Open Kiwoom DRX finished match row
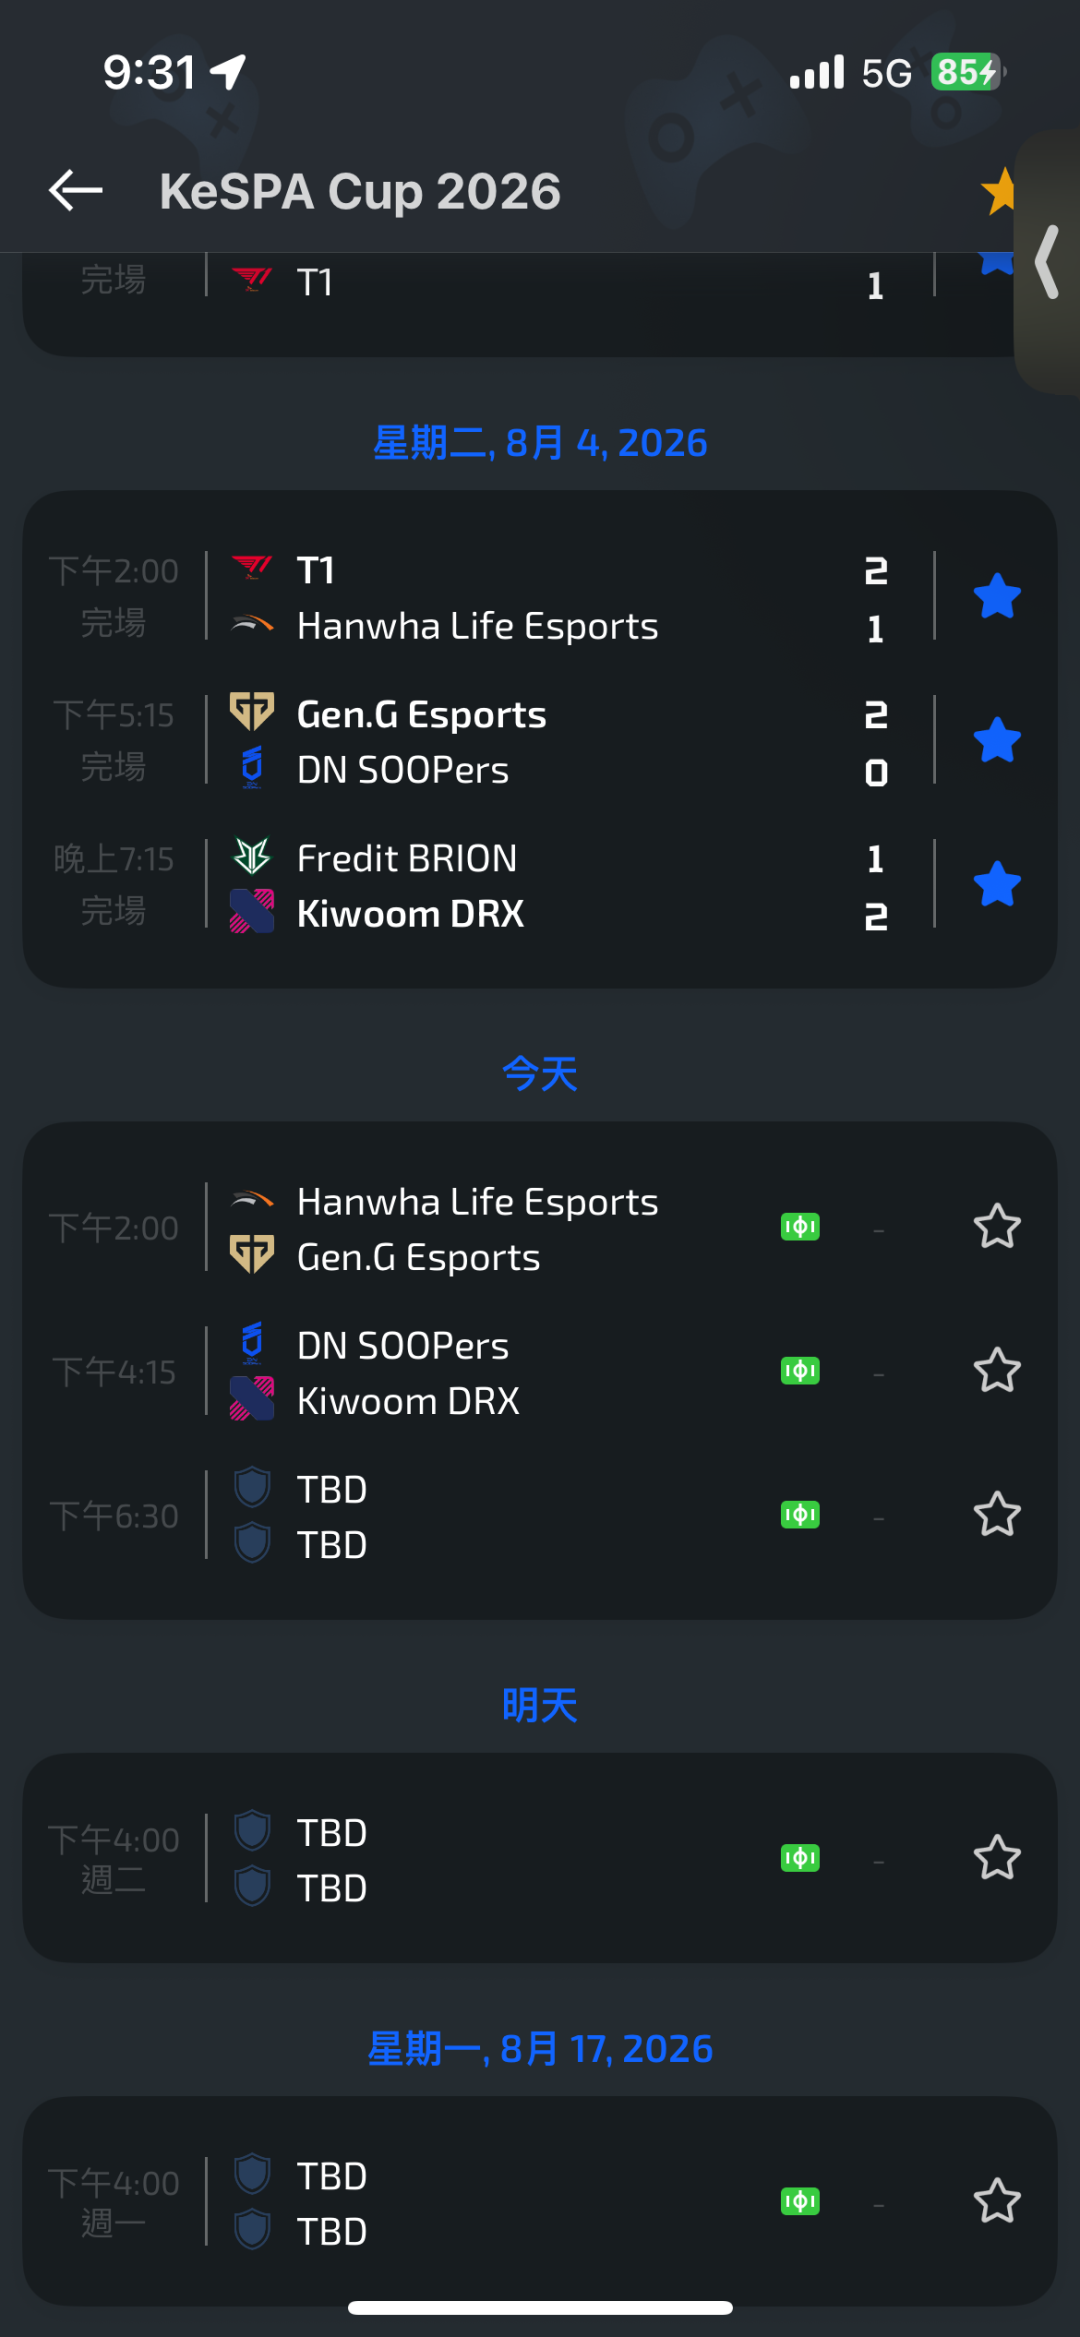 pyautogui.click(x=540, y=885)
